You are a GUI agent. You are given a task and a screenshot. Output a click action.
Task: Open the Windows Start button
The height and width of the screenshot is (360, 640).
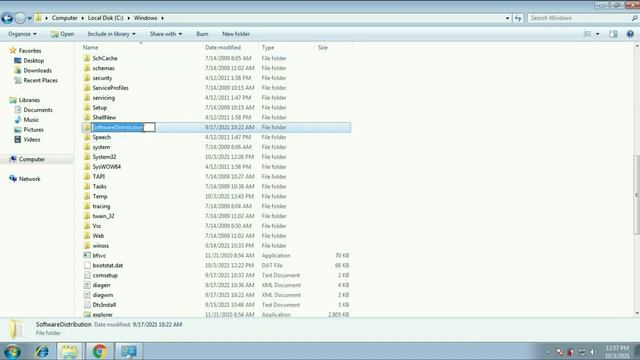tap(12, 351)
